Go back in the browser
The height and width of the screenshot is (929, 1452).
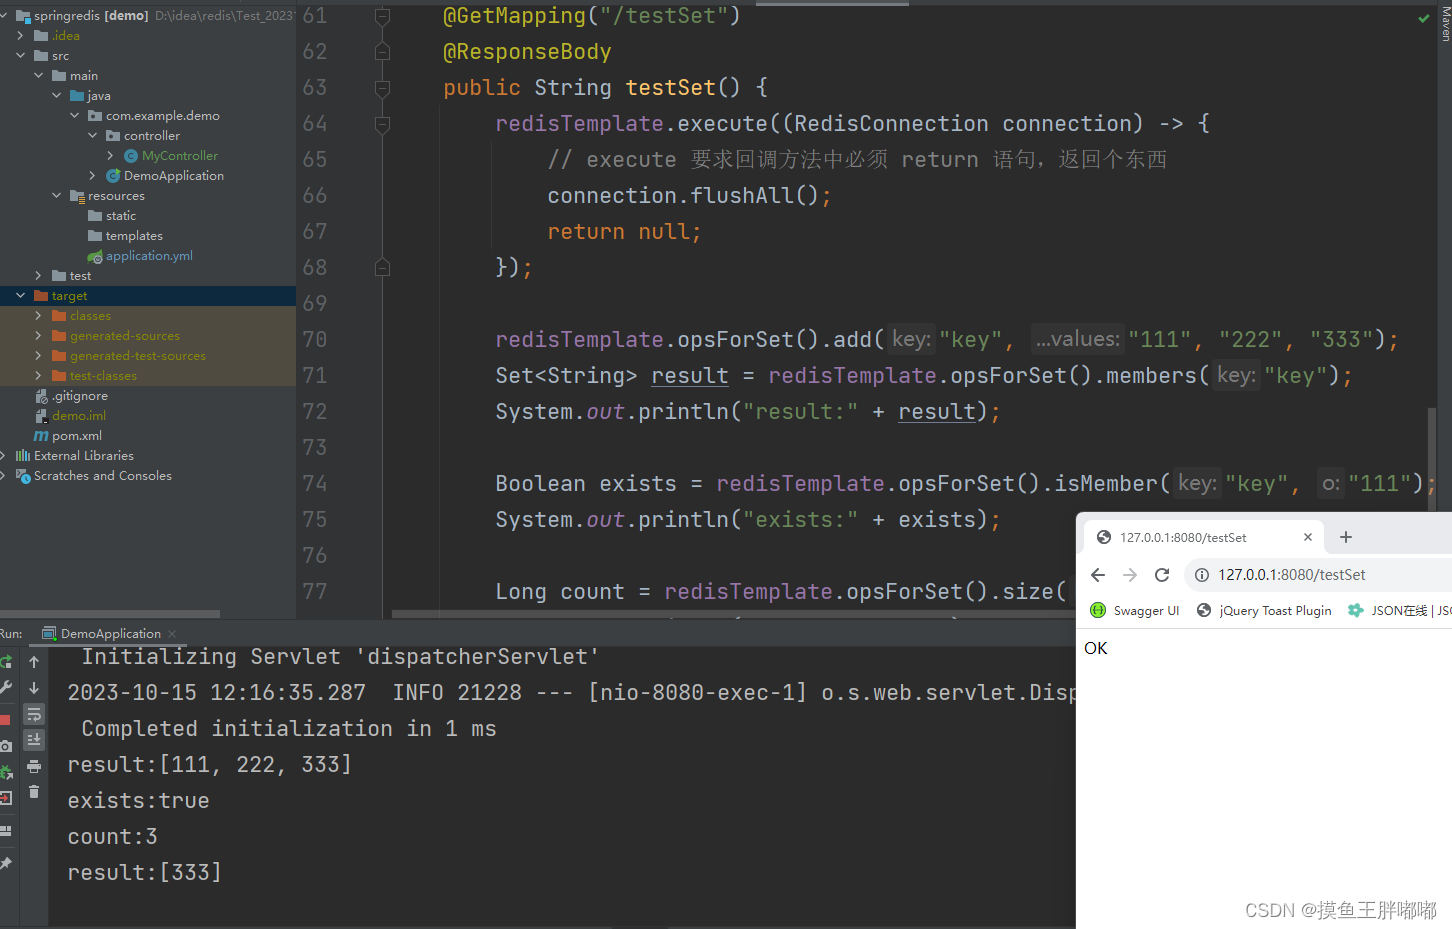(1098, 575)
